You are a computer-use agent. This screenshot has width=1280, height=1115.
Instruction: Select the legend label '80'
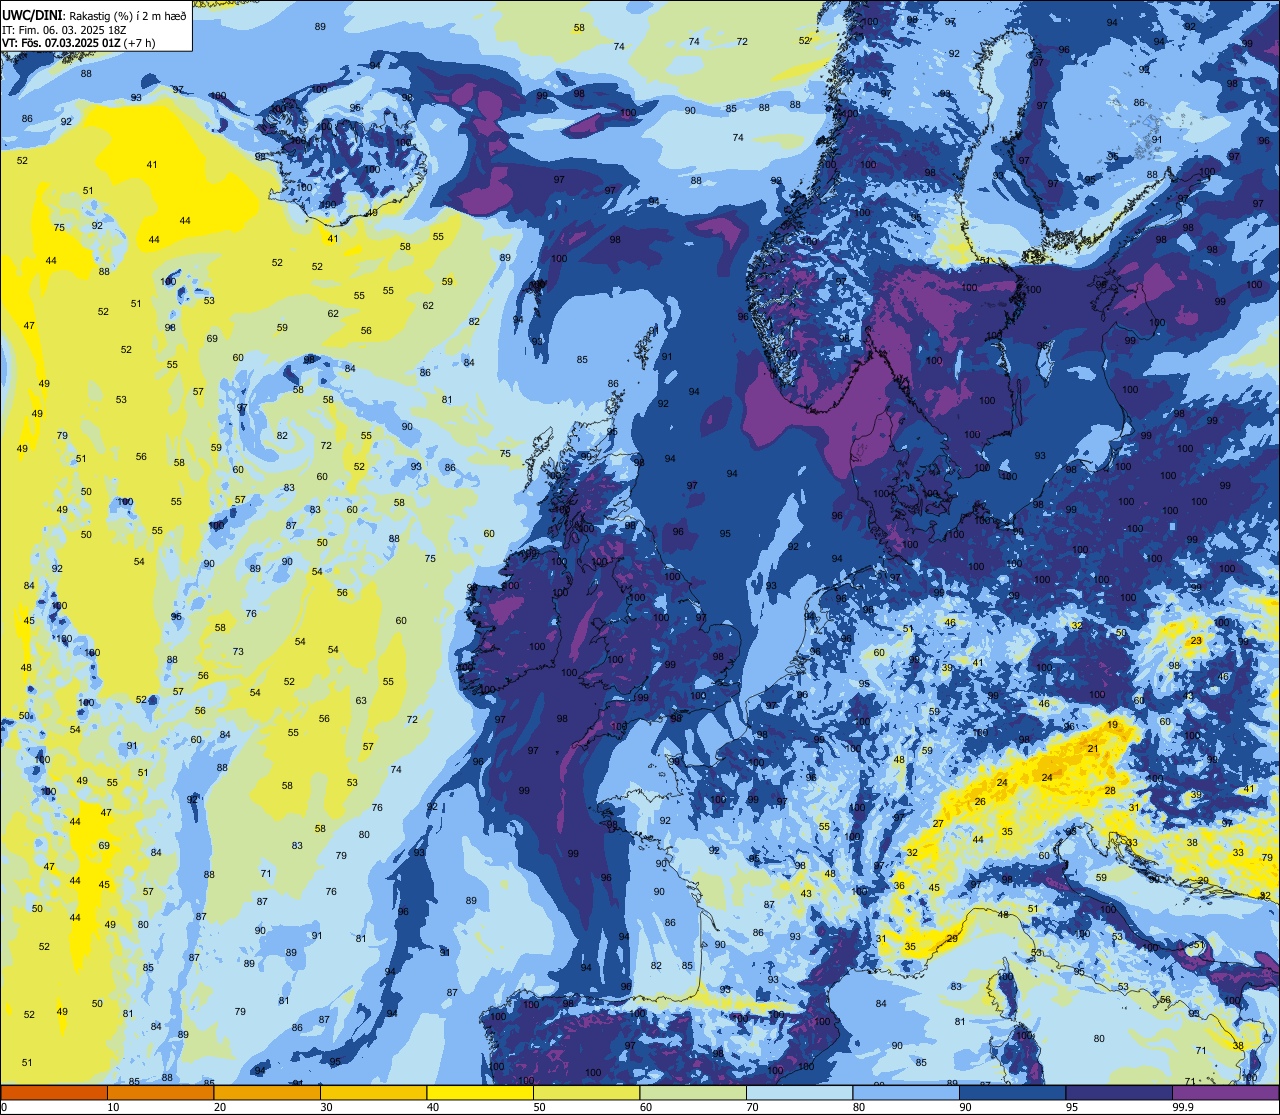[x=859, y=1107]
